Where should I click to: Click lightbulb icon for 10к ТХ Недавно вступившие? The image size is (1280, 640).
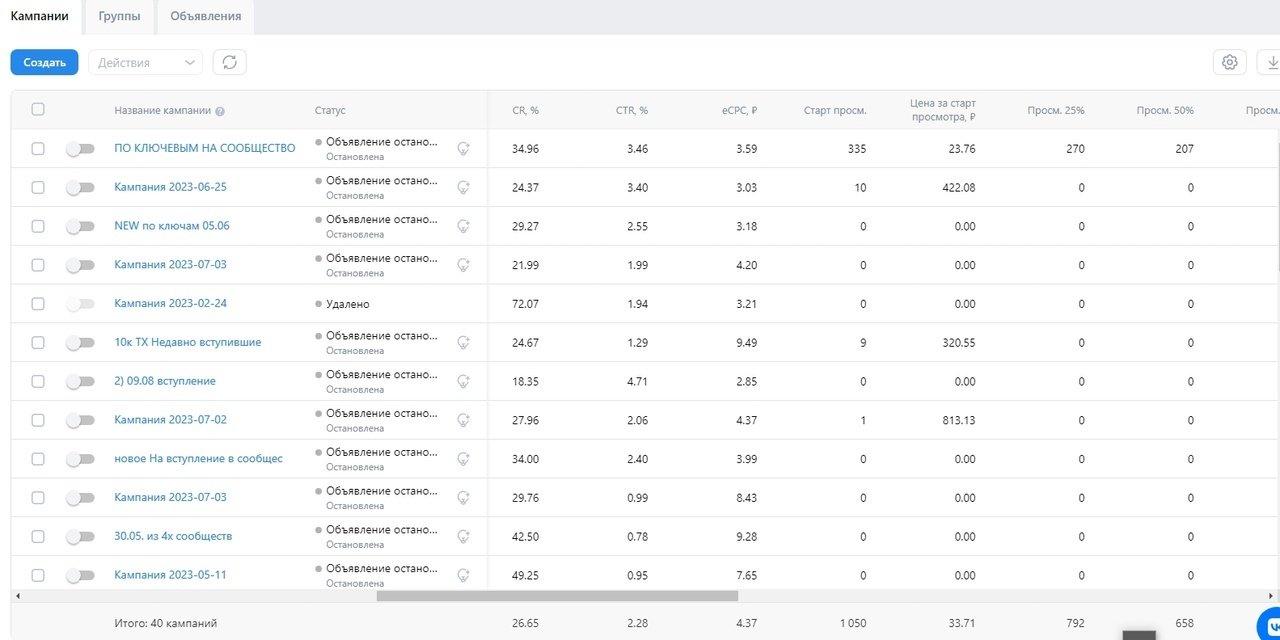pyautogui.click(x=463, y=342)
